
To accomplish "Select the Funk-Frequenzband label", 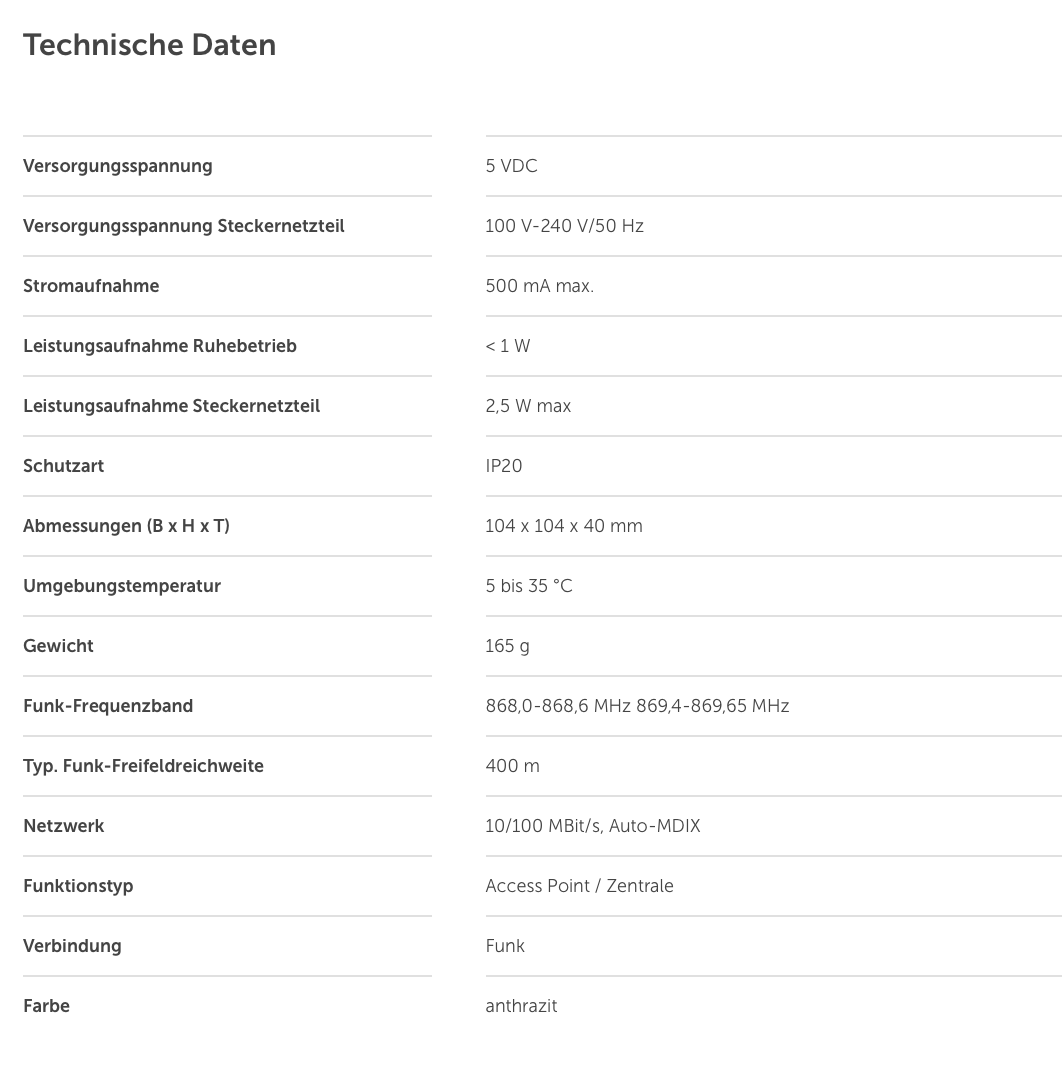I will pos(108,706).
